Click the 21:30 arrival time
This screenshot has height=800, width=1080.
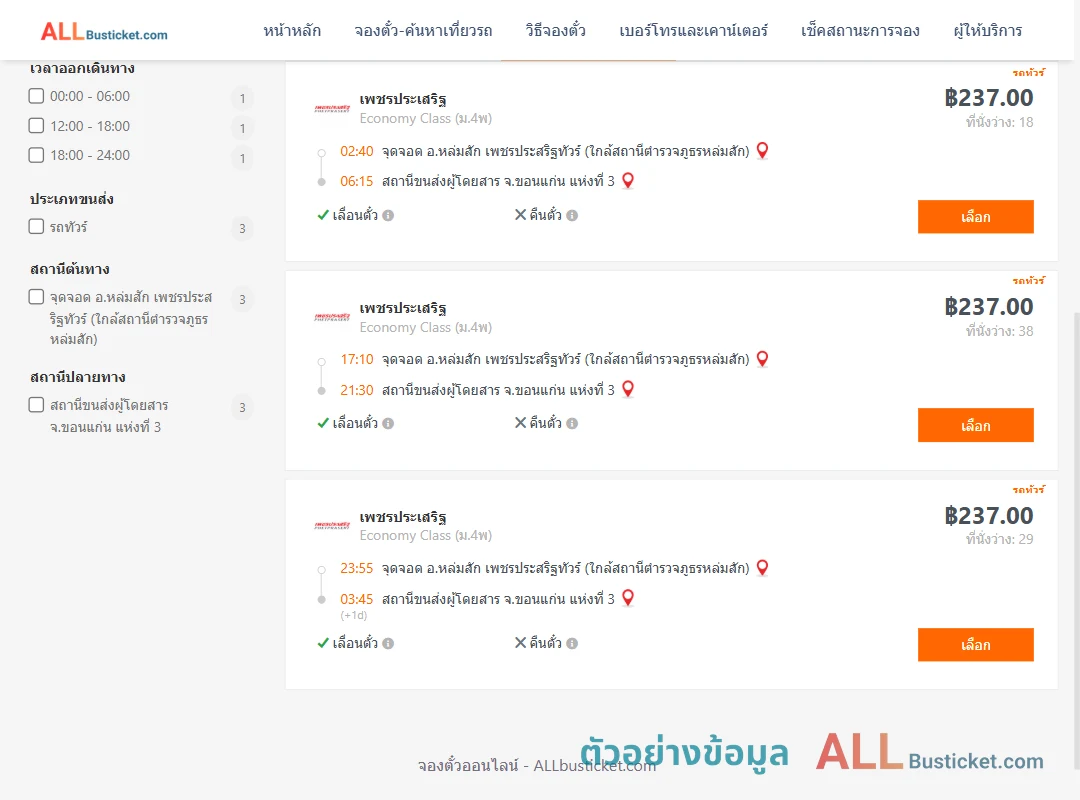click(x=357, y=390)
